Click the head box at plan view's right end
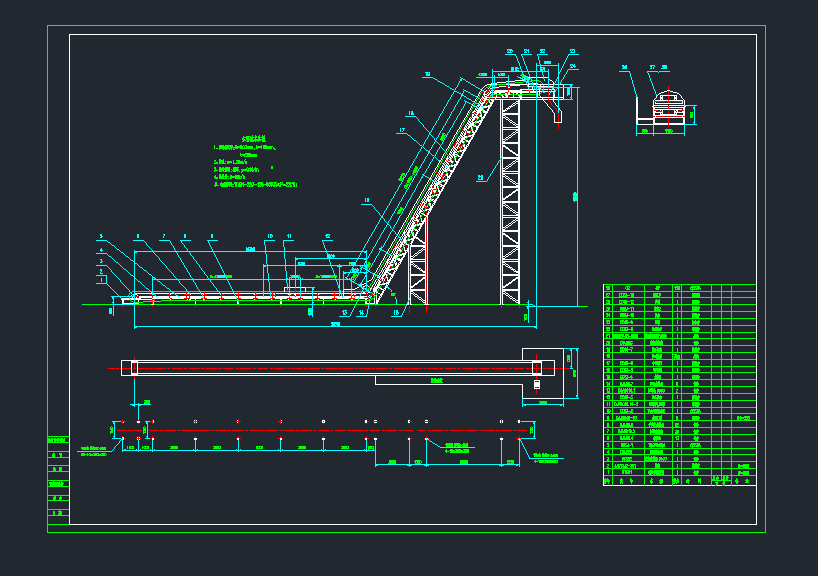Screen dimensions: 818x576 [537, 368]
